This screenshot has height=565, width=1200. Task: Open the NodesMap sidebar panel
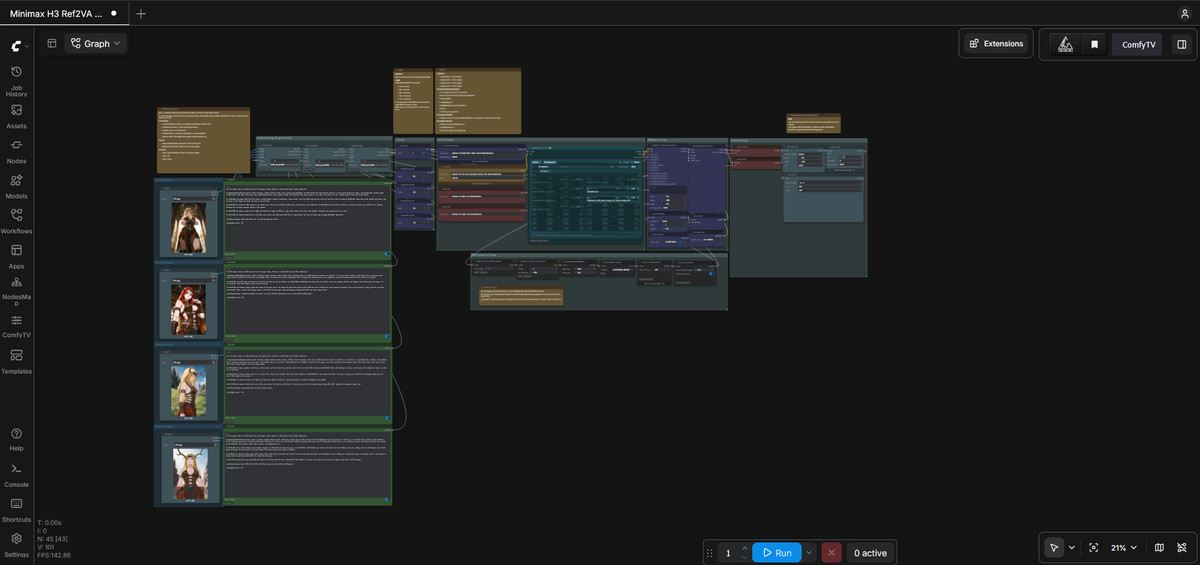[x=17, y=291]
